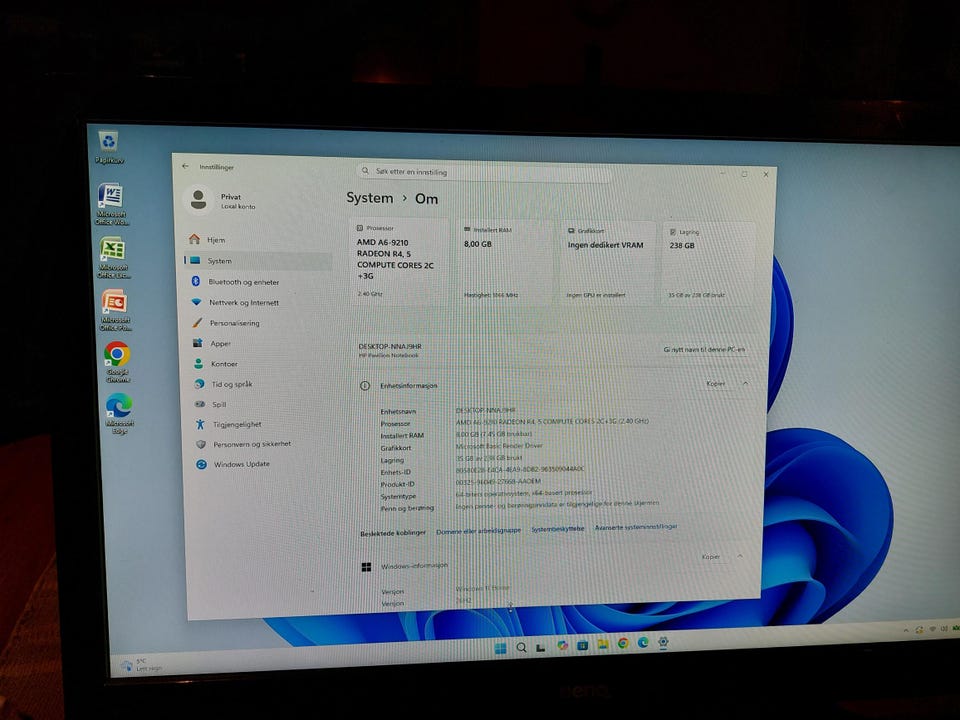Open the Google Chrome desktop shortcut
Image resolution: width=960 pixels, height=720 pixels.
(117, 362)
